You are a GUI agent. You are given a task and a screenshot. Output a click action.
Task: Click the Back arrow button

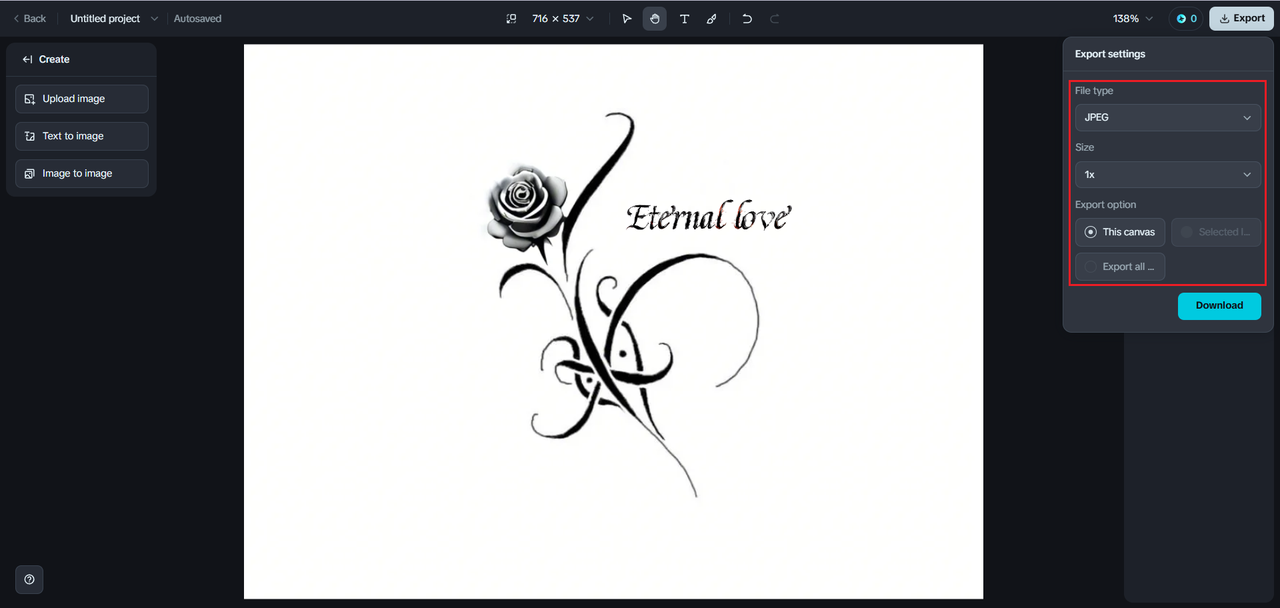29,19
